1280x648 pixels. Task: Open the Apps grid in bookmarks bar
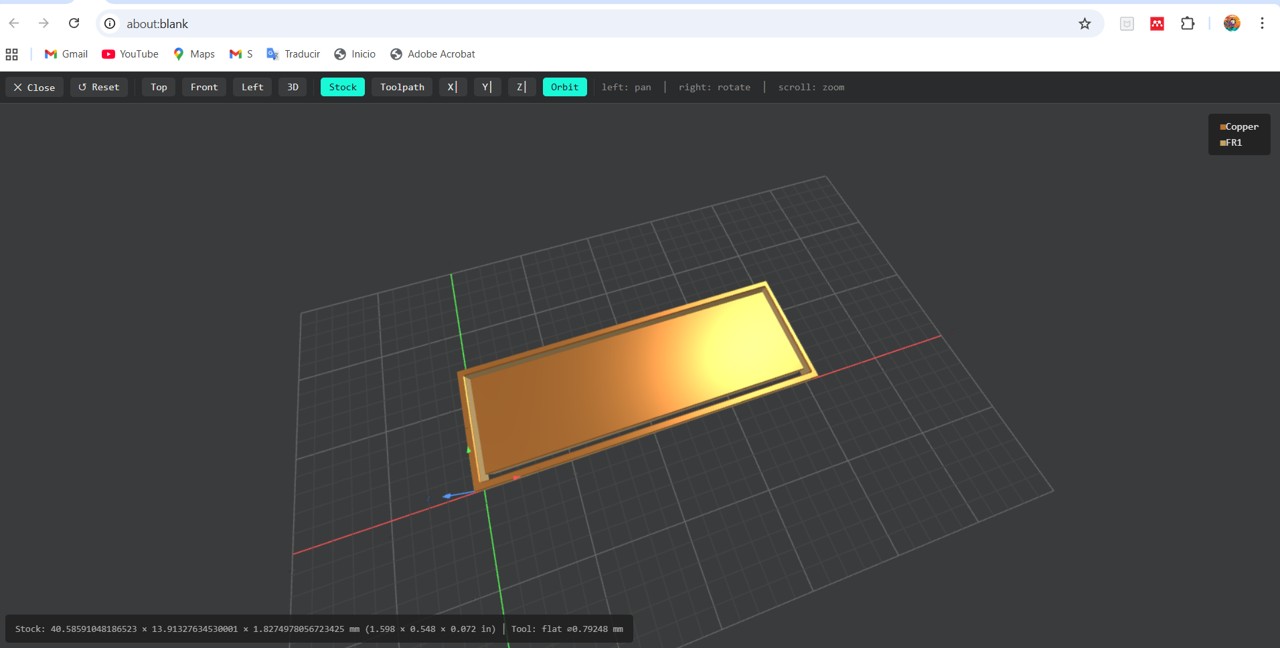click(12, 54)
